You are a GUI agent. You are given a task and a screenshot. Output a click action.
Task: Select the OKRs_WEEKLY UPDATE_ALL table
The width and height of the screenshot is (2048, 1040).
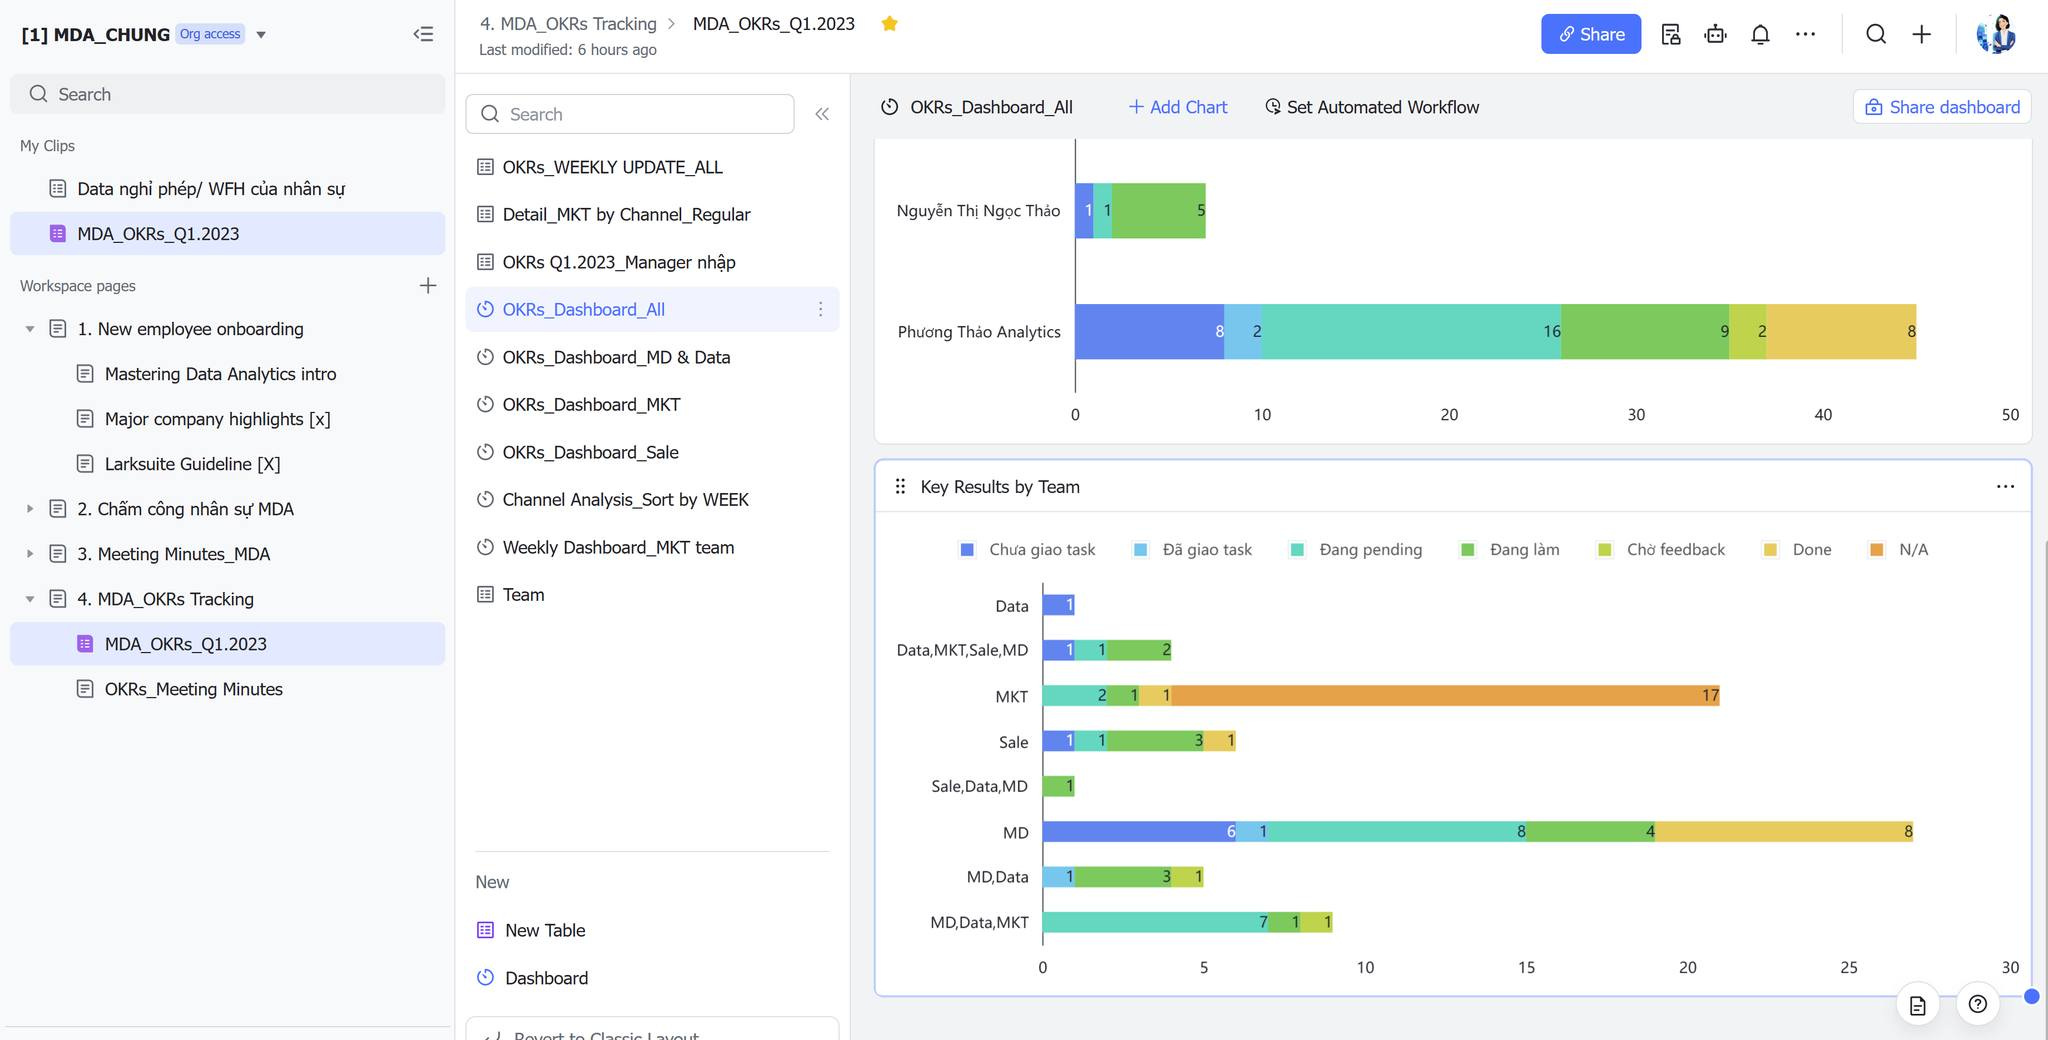pos(612,167)
